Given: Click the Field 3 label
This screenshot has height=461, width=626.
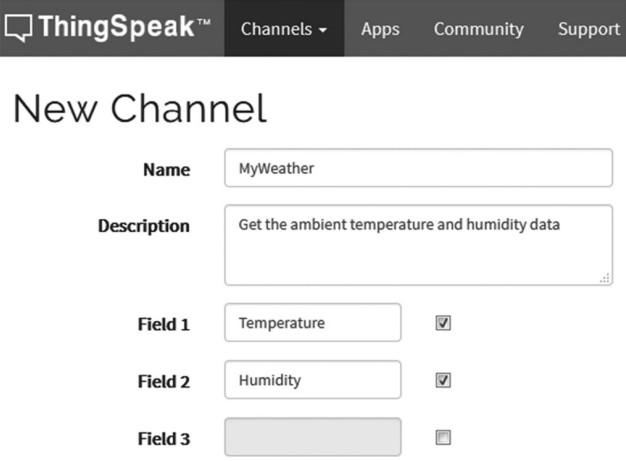Looking at the screenshot, I should (163, 438).
